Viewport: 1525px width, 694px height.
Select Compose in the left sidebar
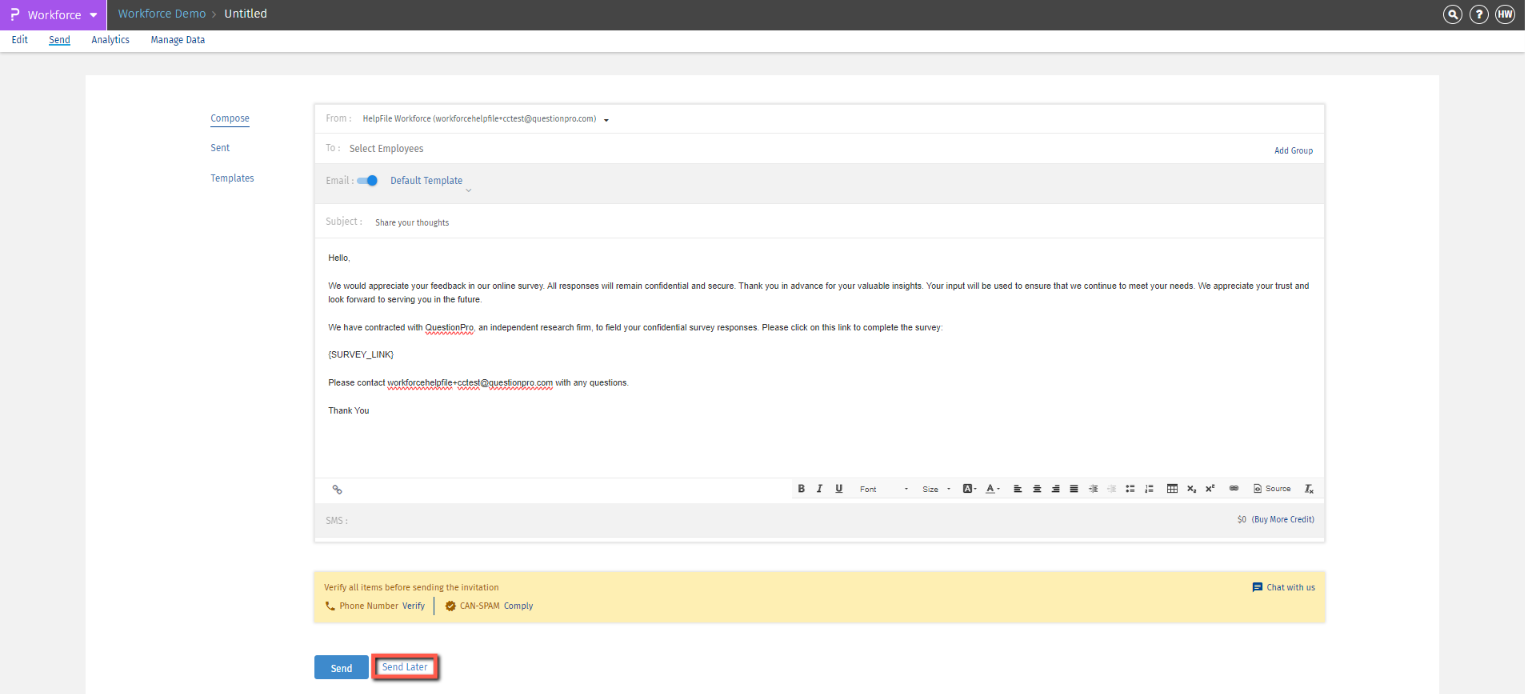pyautogui.click(x=230, y=118)
